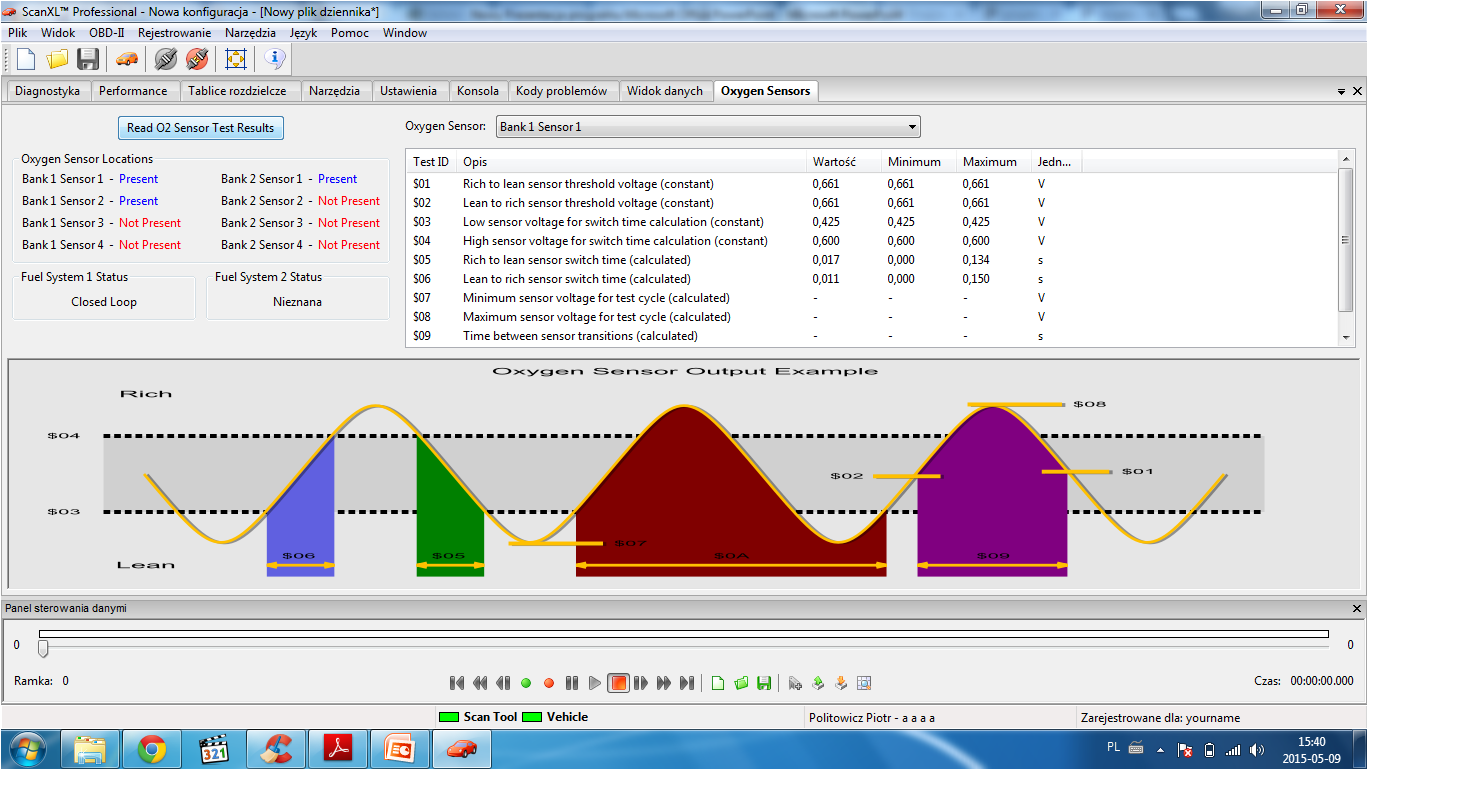Open the Rejestrowanie menu
Viewport: 1472px width, 800px height.
(x=175, y=33)
